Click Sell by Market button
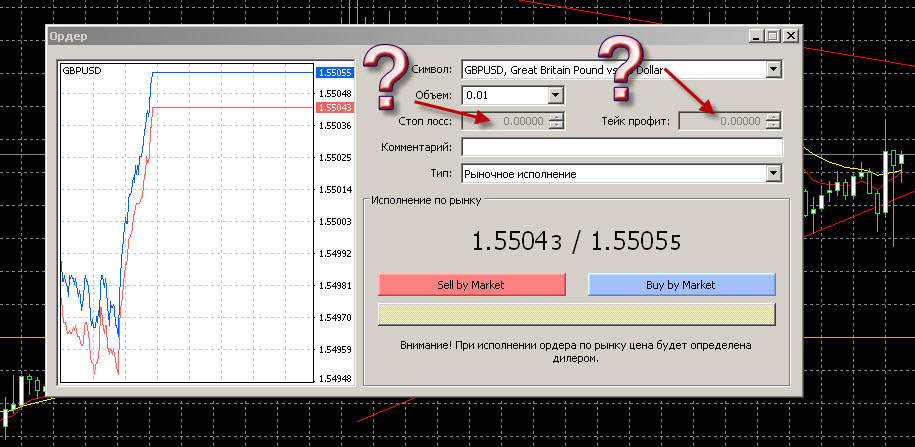The width and height of the screenshot is (915, 447). 472,285
